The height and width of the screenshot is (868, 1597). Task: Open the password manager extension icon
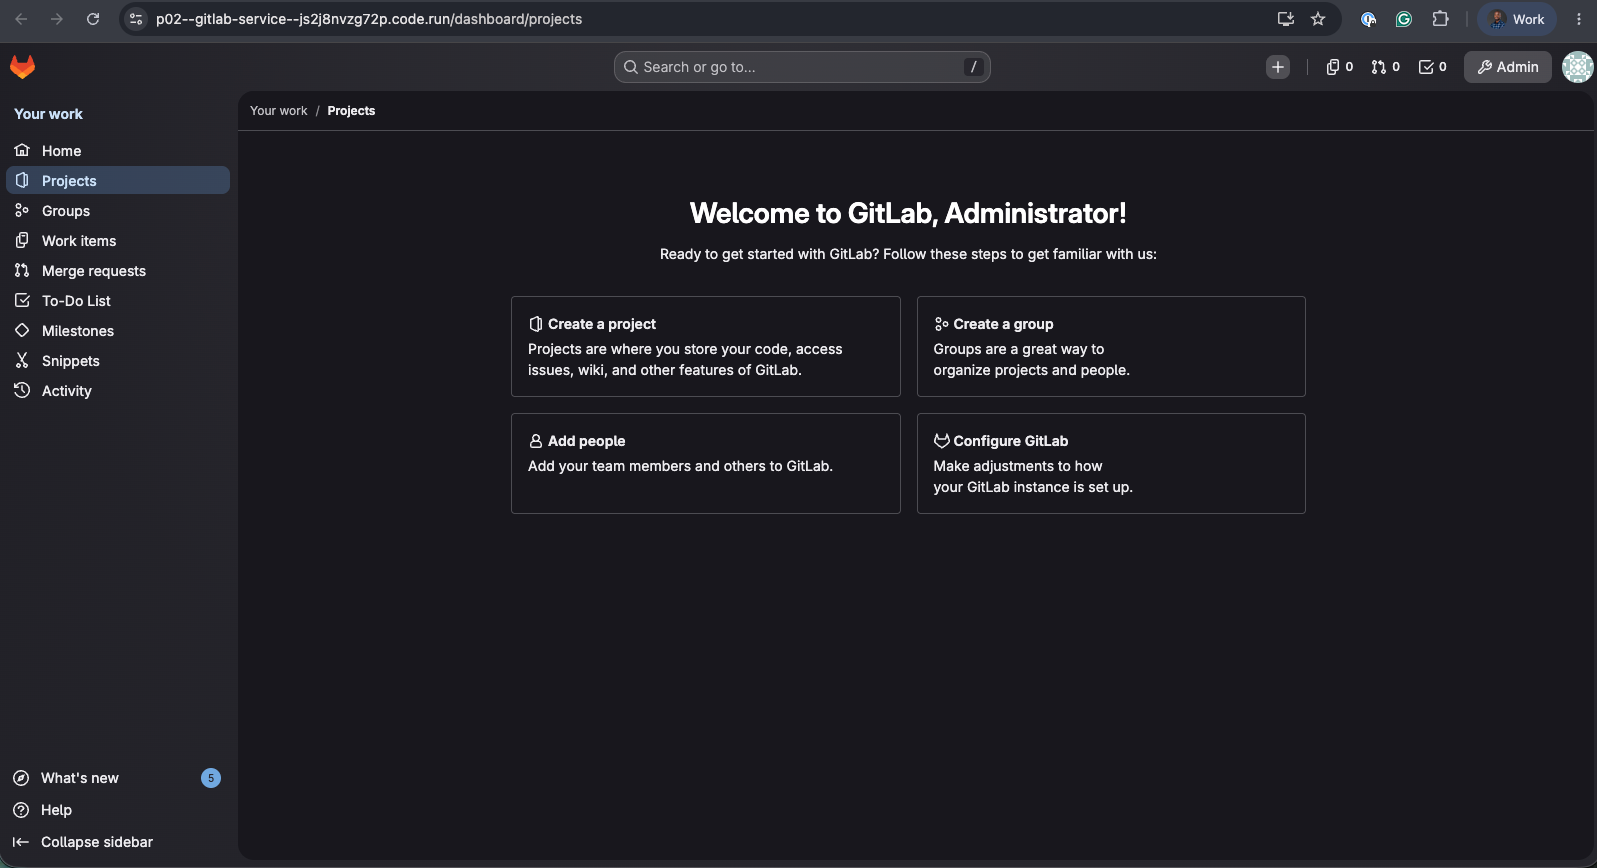click(1368, 19)
